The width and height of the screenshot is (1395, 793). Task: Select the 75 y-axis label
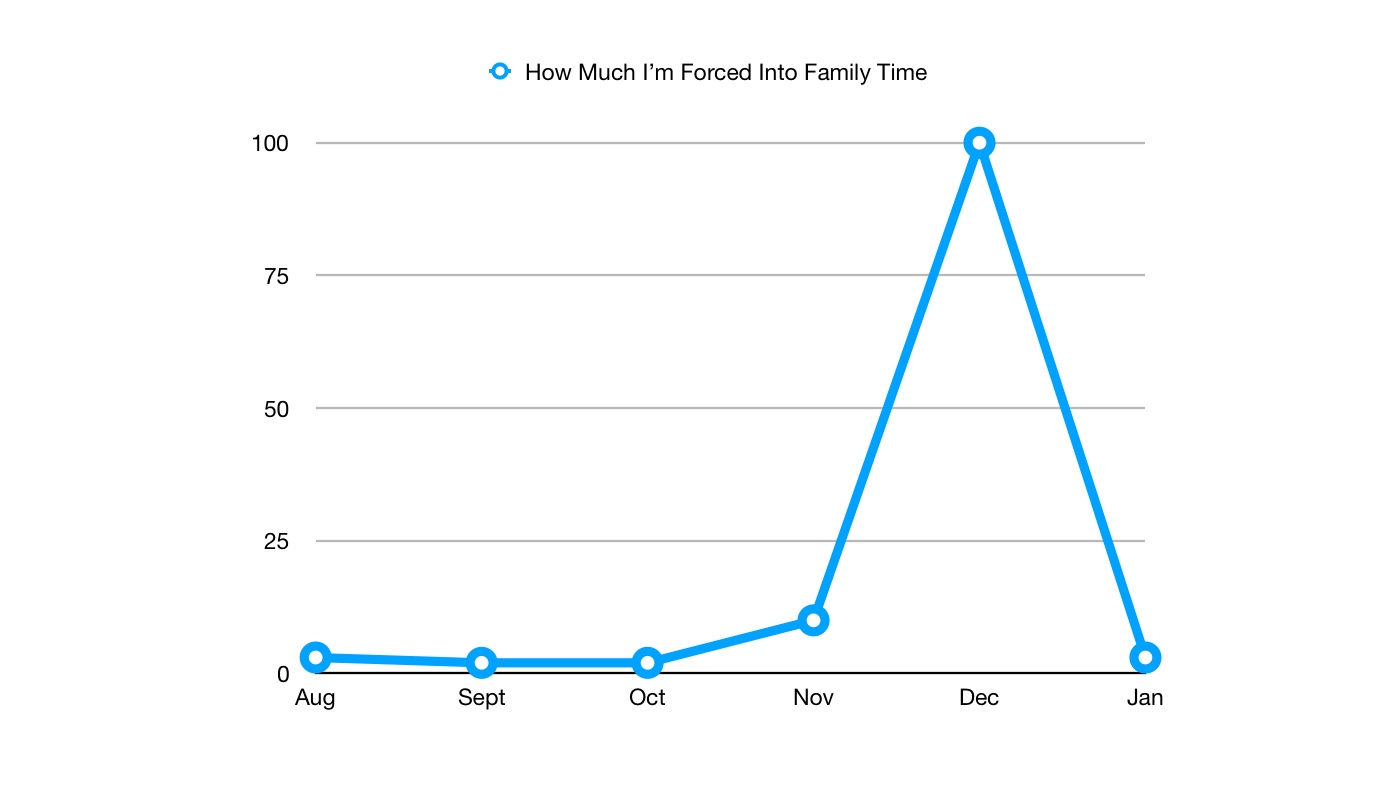coord(276,276)
